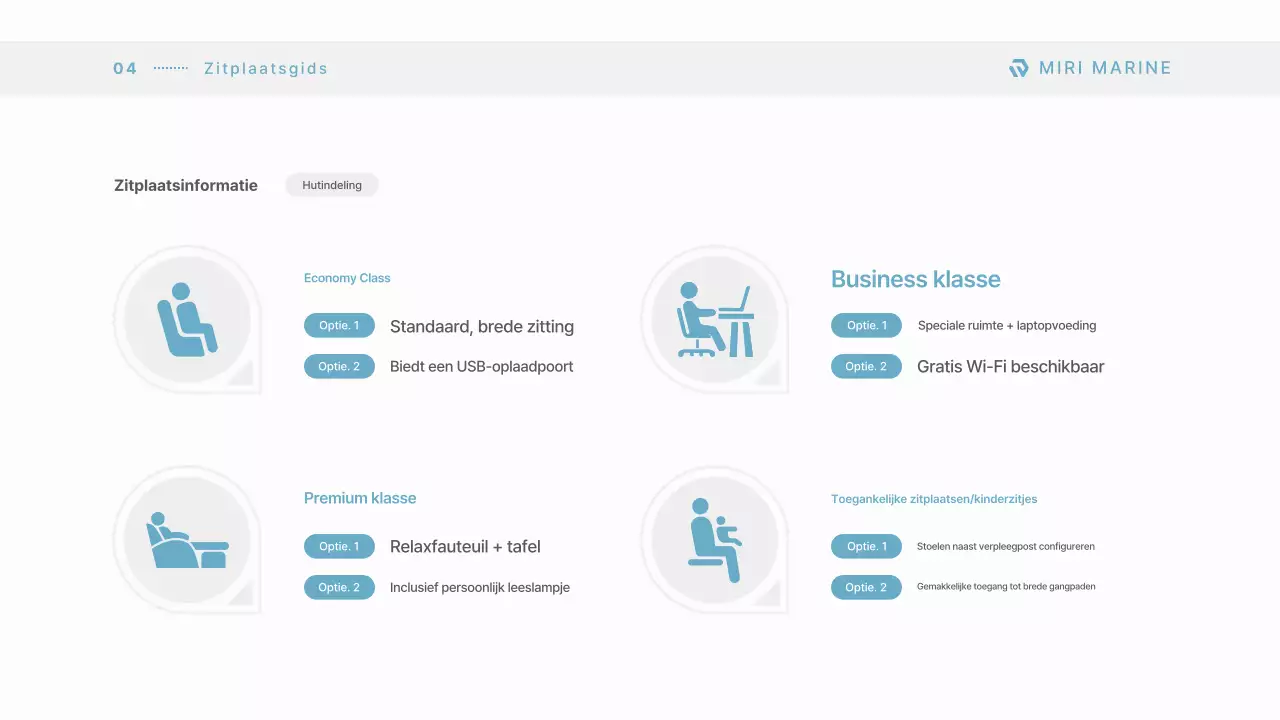Click the Economy Class seat icon
Screen dimensions: 1280x720
tap(187, 320)
